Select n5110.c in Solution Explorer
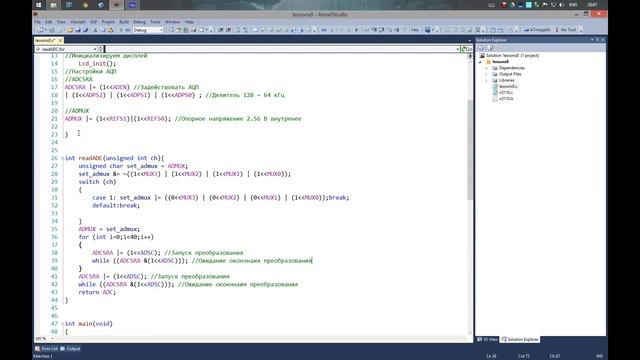The height and width of the screenshot is (360, 640). 506,92
